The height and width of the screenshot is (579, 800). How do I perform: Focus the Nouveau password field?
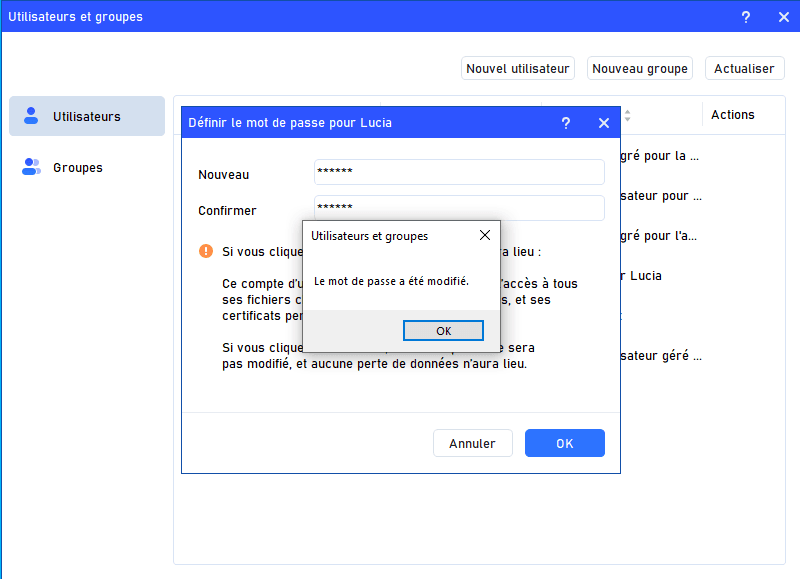point(459,172)
